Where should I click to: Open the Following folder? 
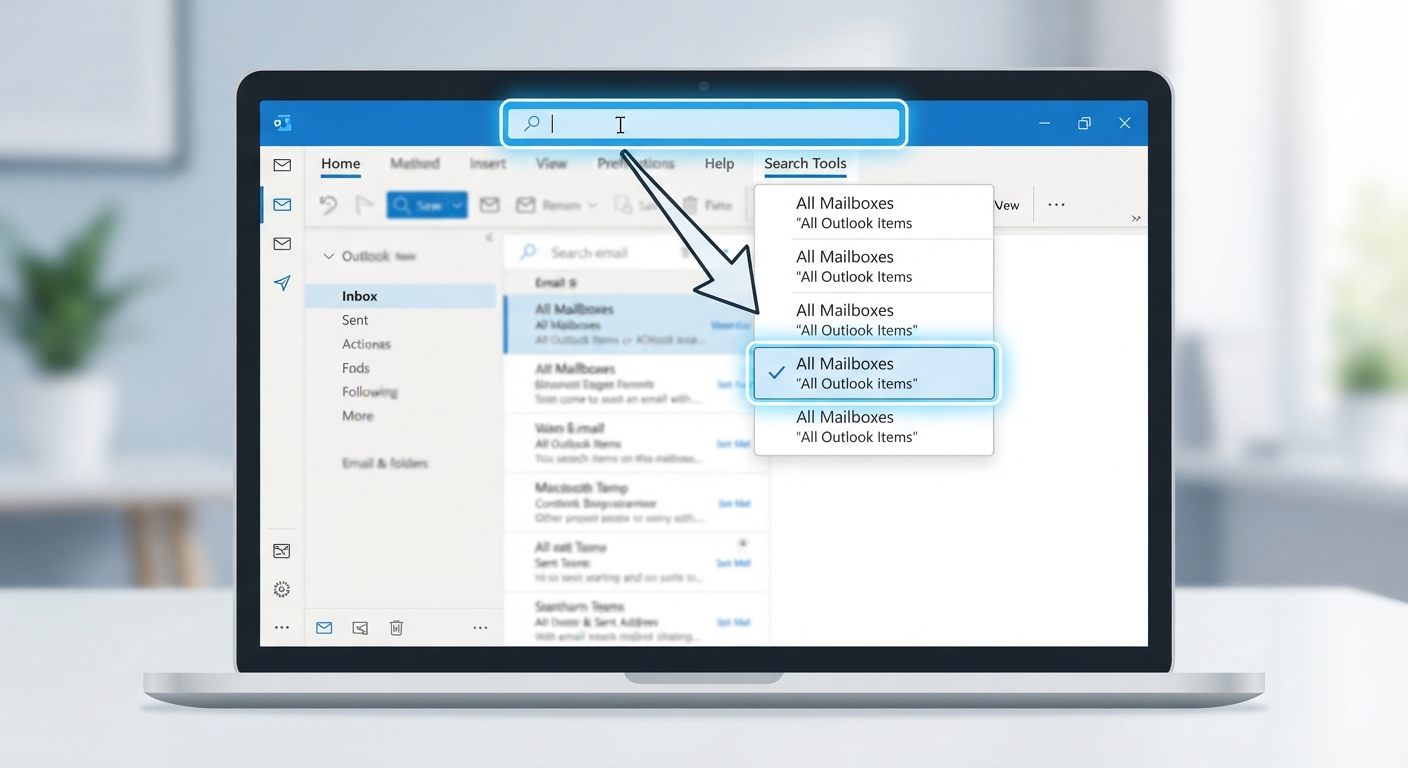[370, 392]
